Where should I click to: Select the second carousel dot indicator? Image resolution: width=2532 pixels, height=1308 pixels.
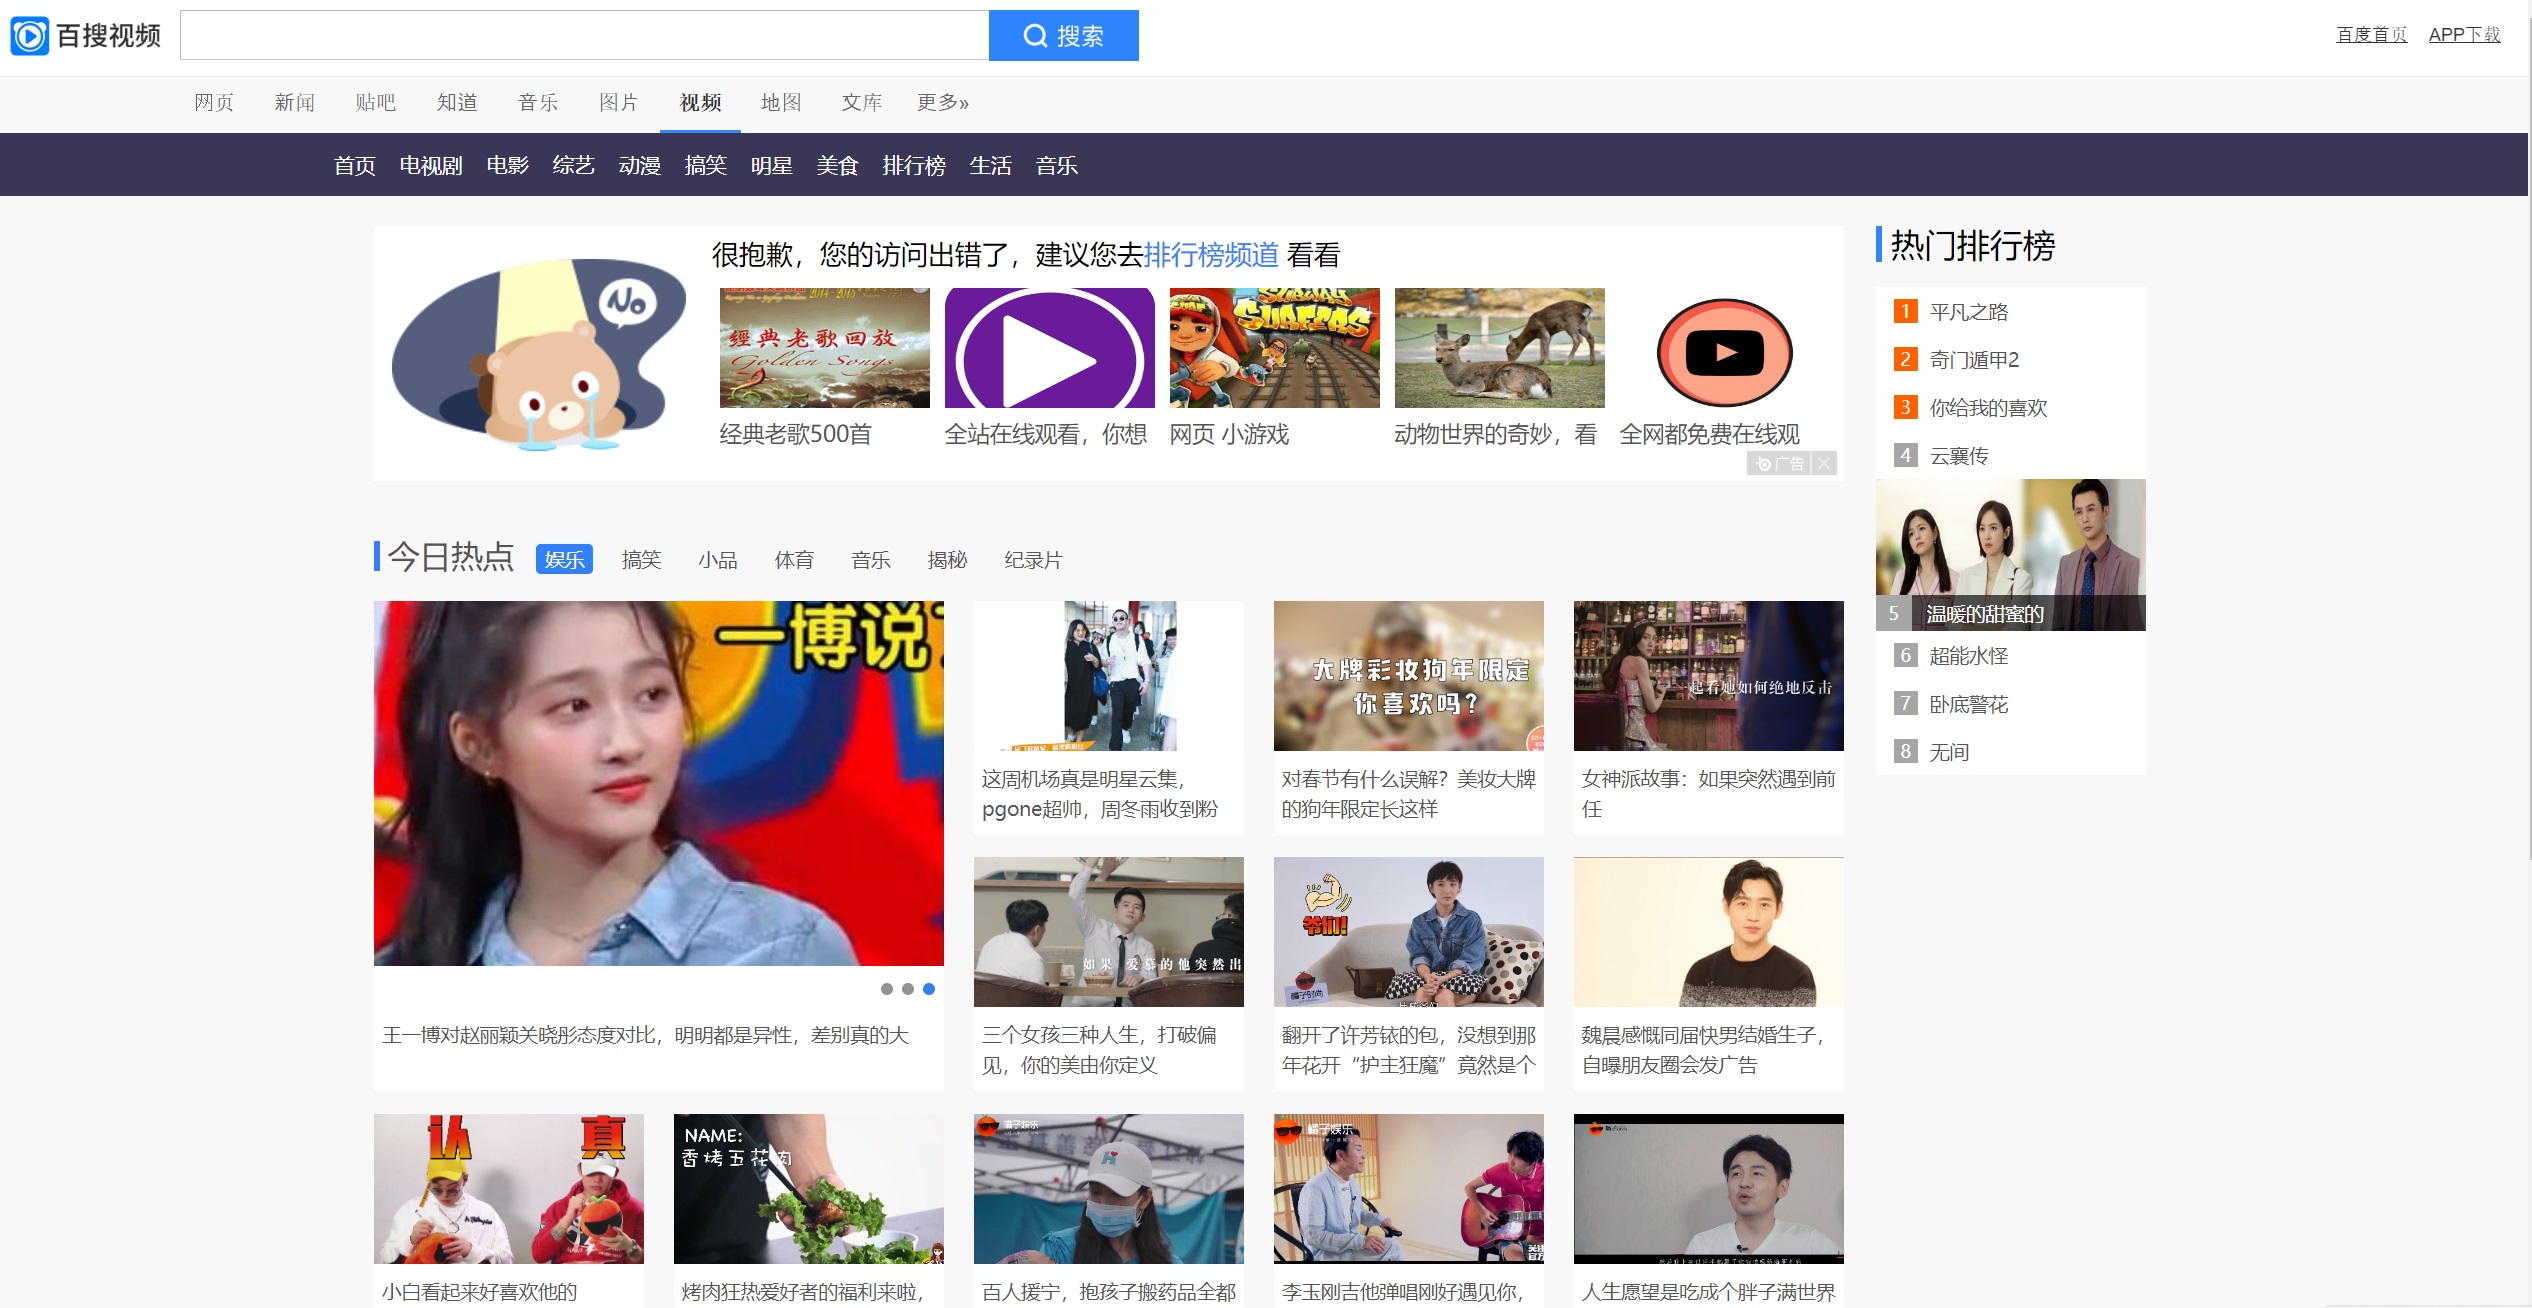(x=908, y=989)
